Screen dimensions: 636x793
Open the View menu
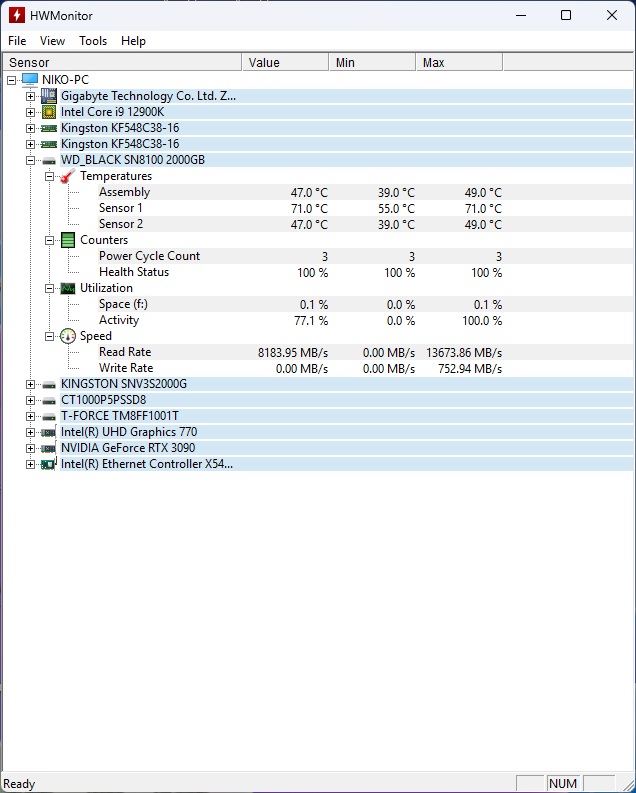point(52,41)
